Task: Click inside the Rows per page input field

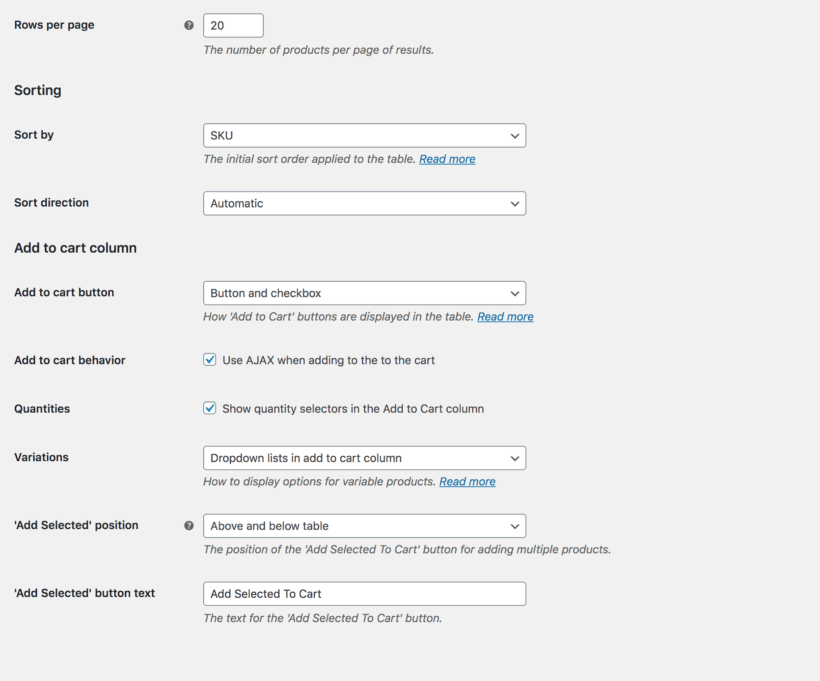Action: 232,25
